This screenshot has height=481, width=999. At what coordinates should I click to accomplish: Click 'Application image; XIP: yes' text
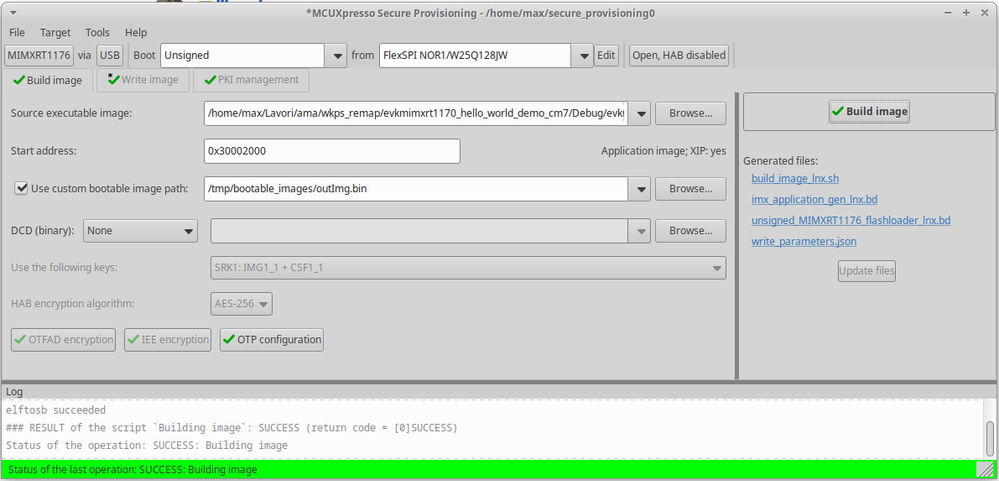[663, 151]
